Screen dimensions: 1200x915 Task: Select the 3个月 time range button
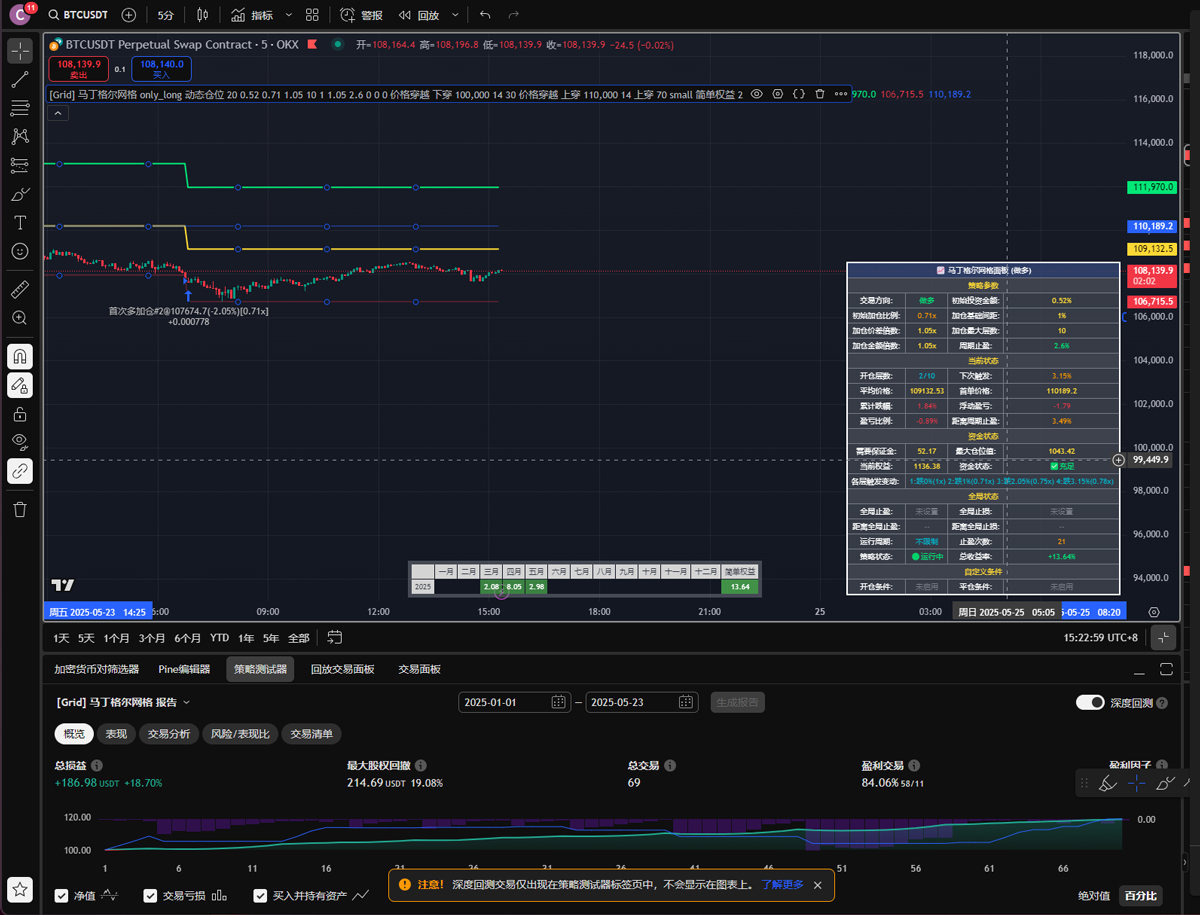point(152,638)
